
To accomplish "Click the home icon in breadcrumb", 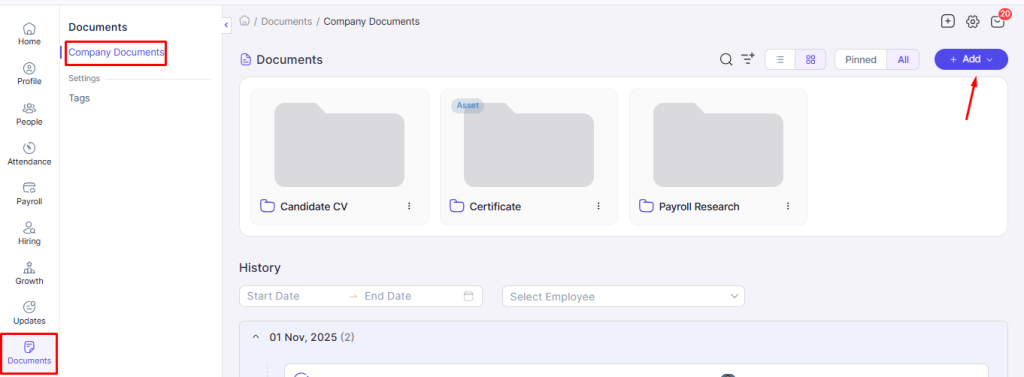I will [x=245, y=21].
